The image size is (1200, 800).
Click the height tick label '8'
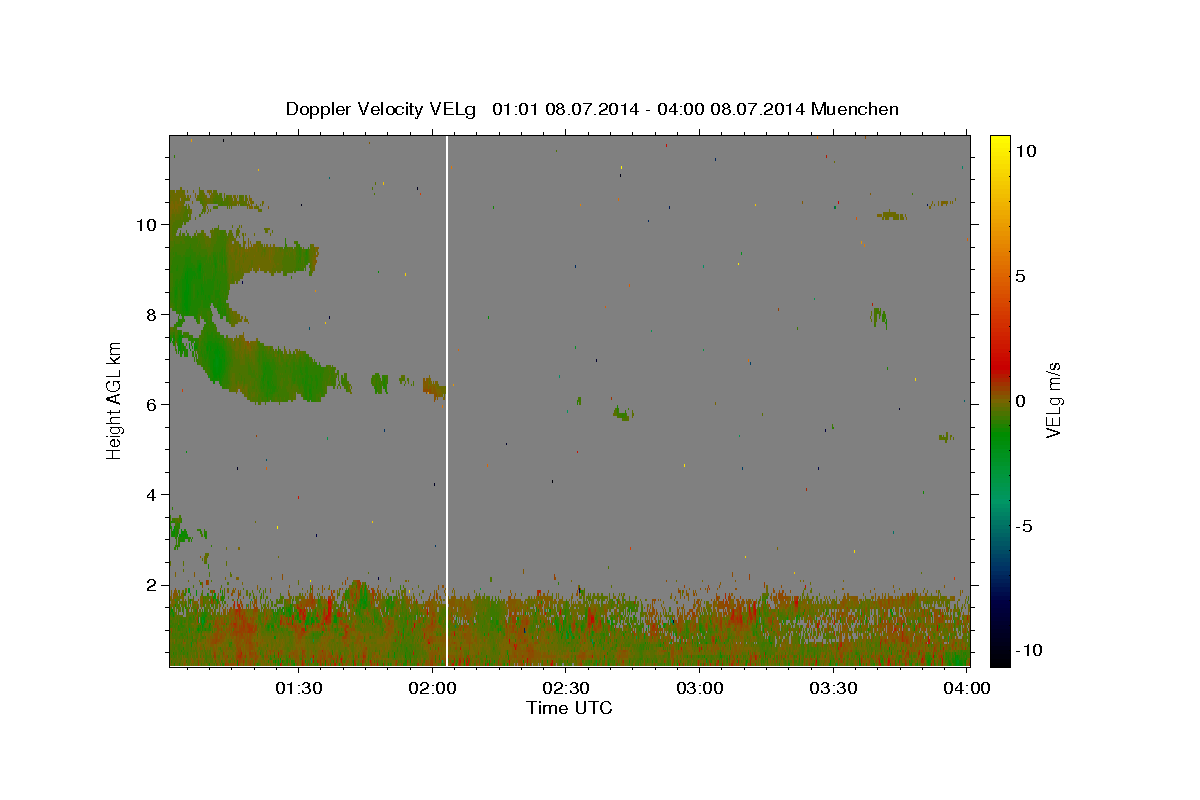coord(154,315)
